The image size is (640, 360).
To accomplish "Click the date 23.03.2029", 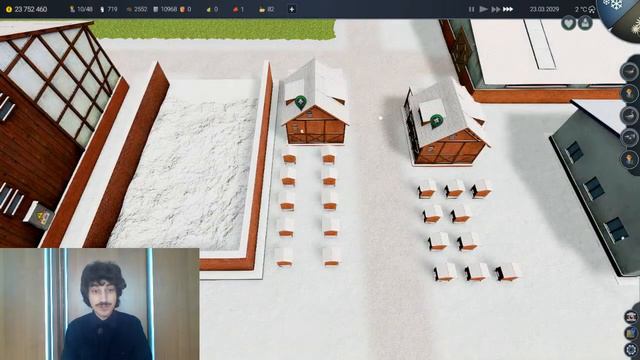I will point(544,9).
